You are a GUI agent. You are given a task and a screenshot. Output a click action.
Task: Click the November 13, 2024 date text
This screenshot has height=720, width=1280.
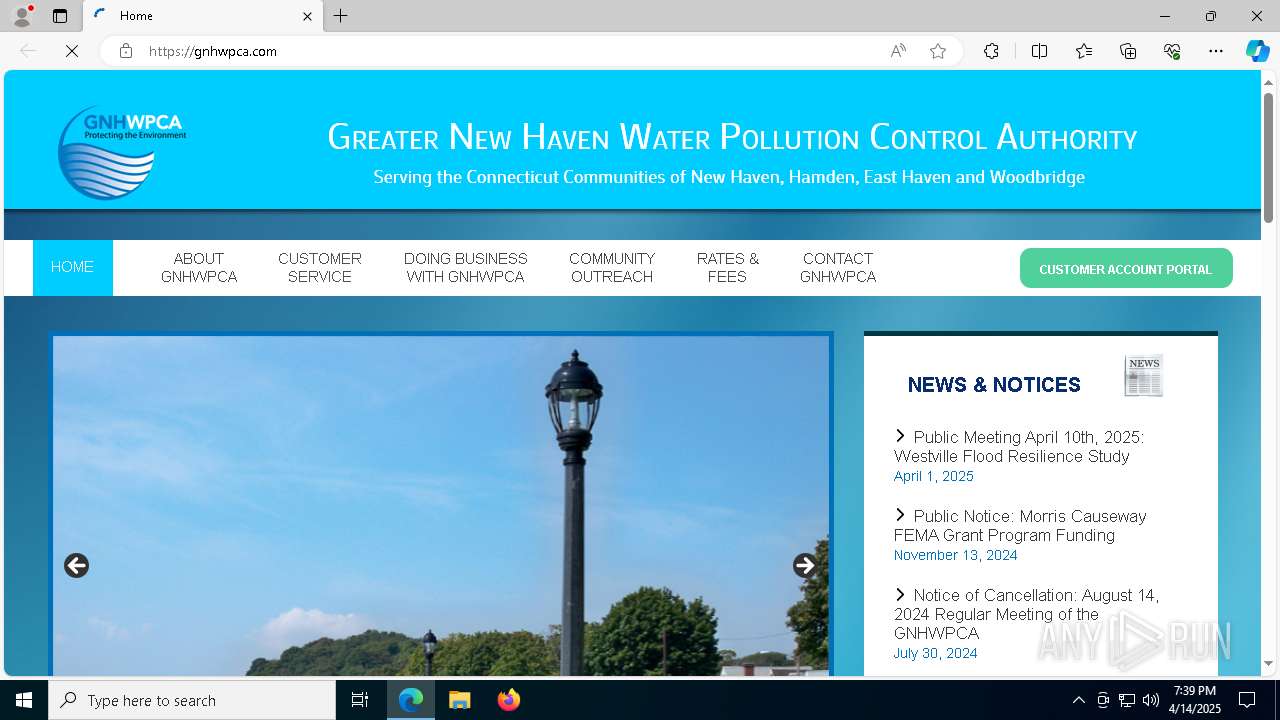click(x=955, y=555)
